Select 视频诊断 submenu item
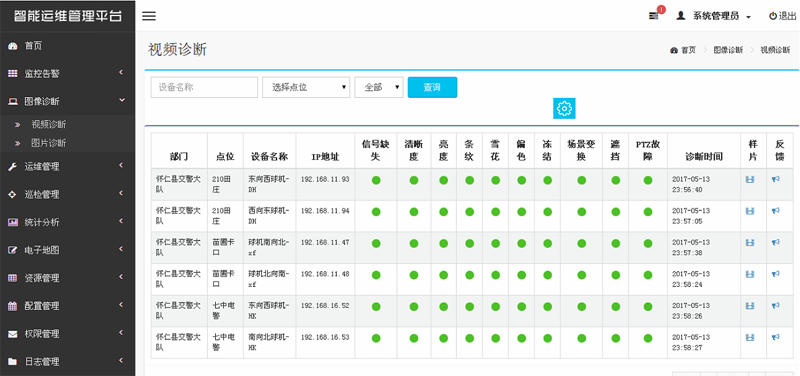The height and width of the screenshot is (376, 800). tap(48, 124)
